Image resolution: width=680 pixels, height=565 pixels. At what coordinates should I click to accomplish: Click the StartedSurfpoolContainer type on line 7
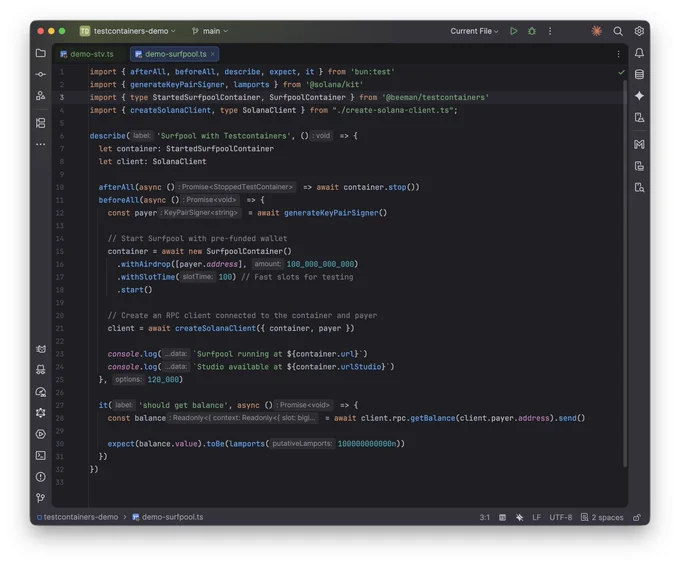point(219,149)
